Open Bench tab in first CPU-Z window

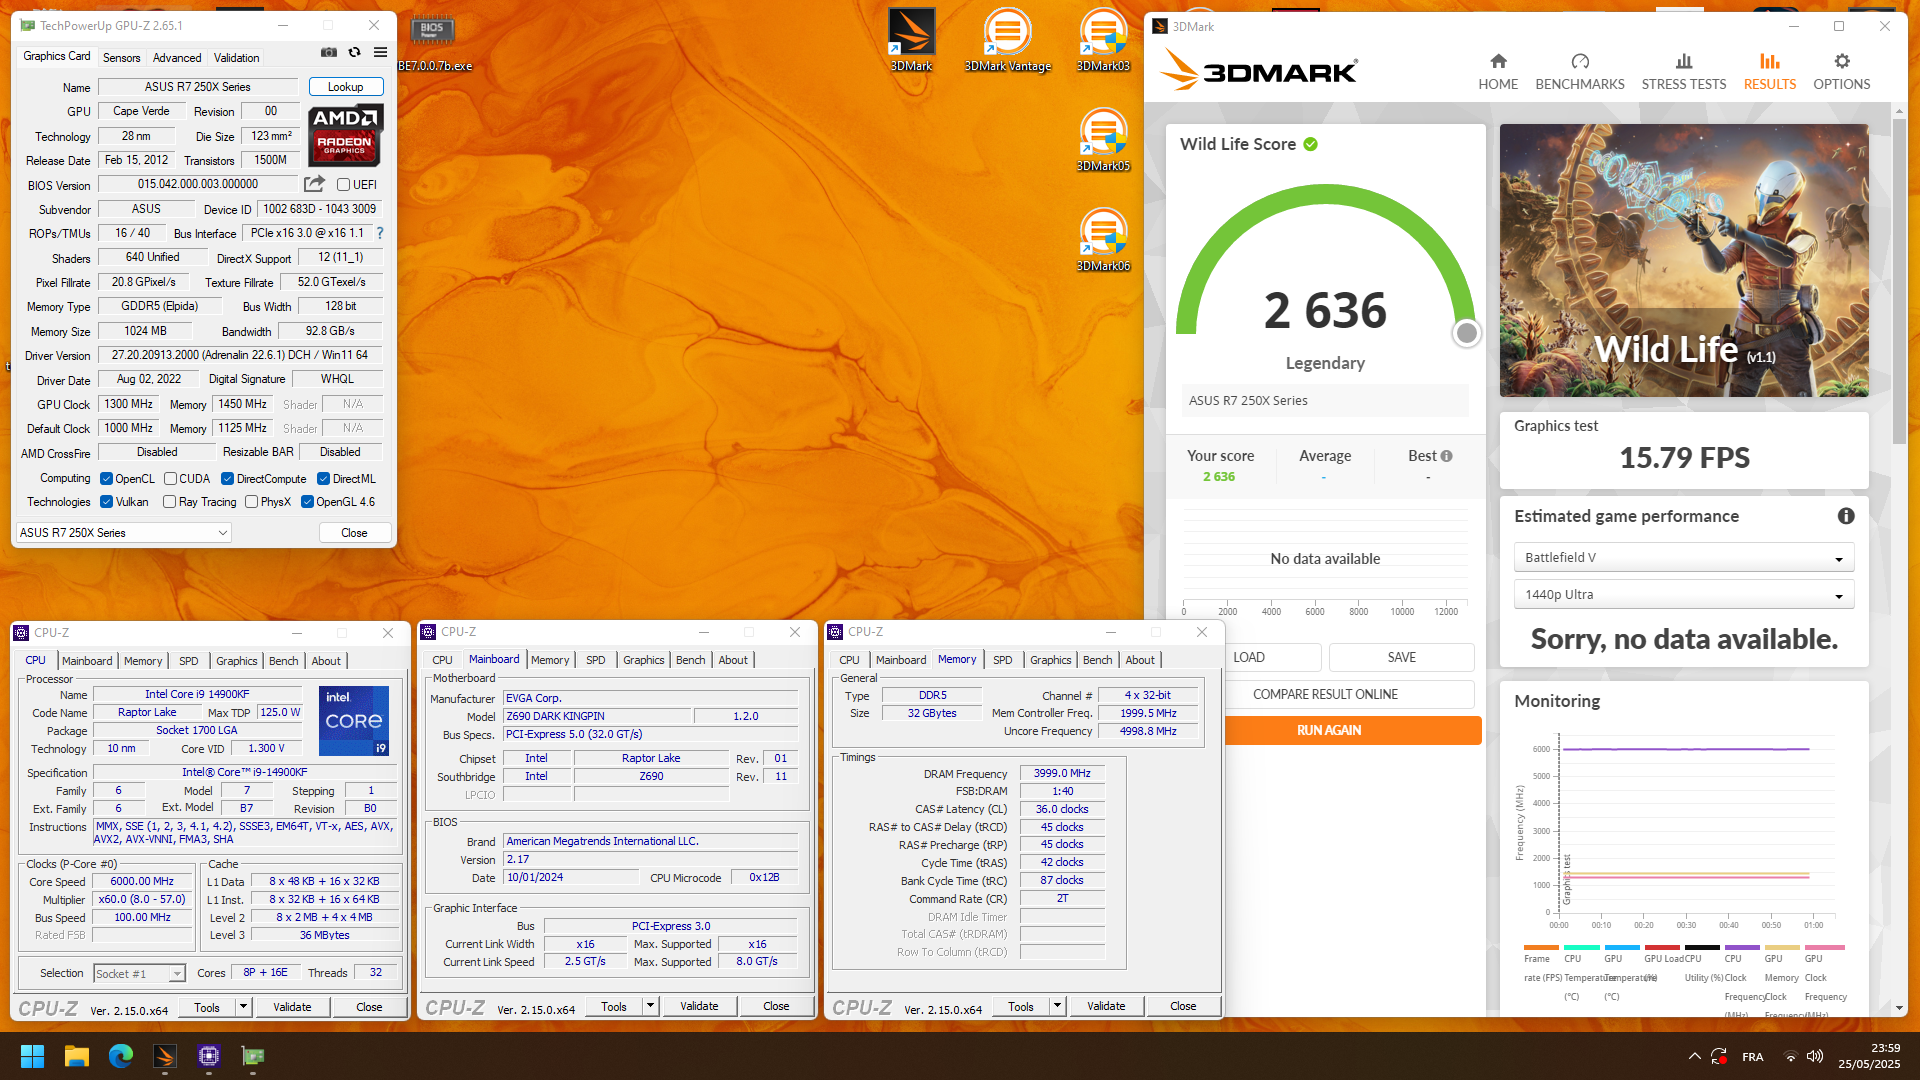[284, 661]
